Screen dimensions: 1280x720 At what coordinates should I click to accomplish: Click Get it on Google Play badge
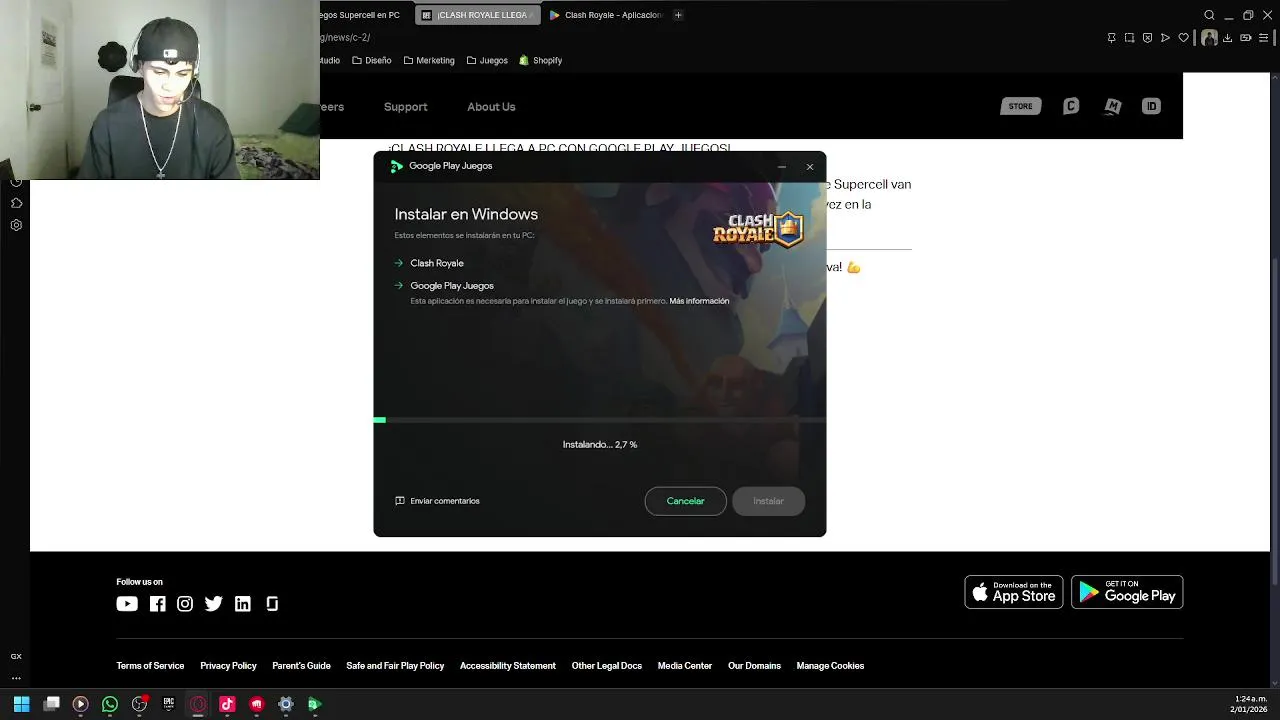1127,592
